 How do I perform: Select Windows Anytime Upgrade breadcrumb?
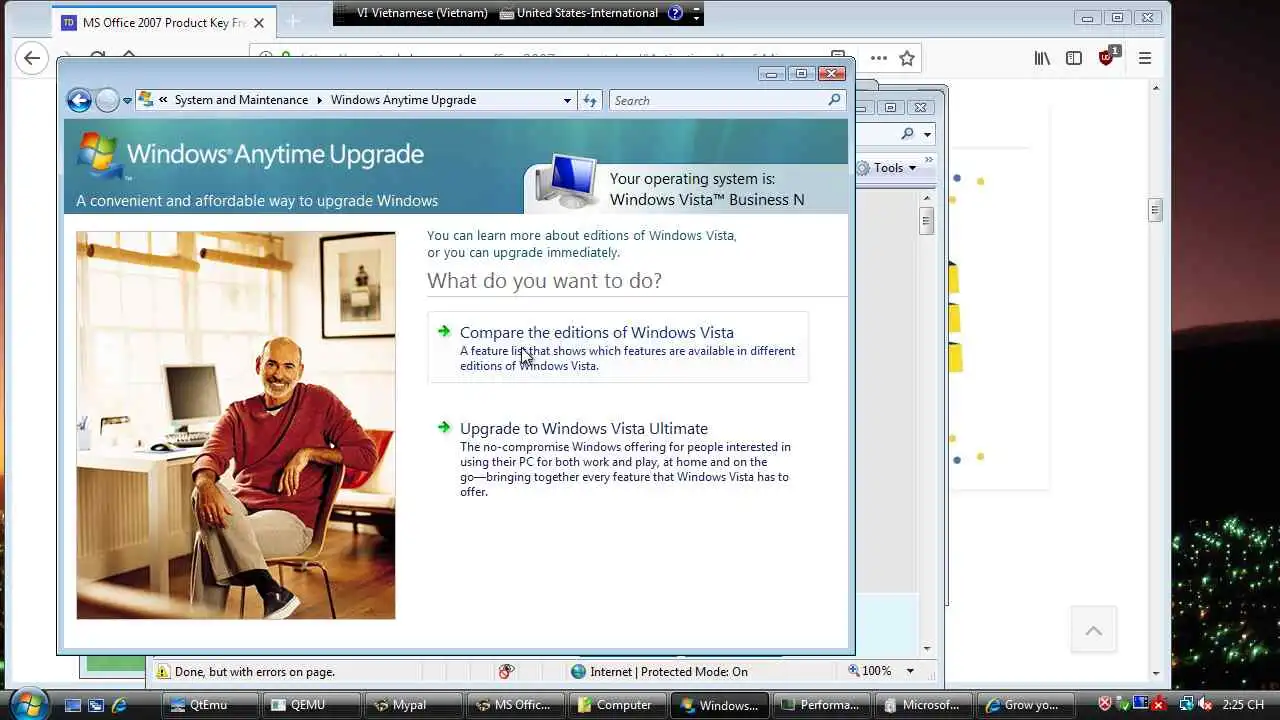pyautogui.click(x=403, y=100)
